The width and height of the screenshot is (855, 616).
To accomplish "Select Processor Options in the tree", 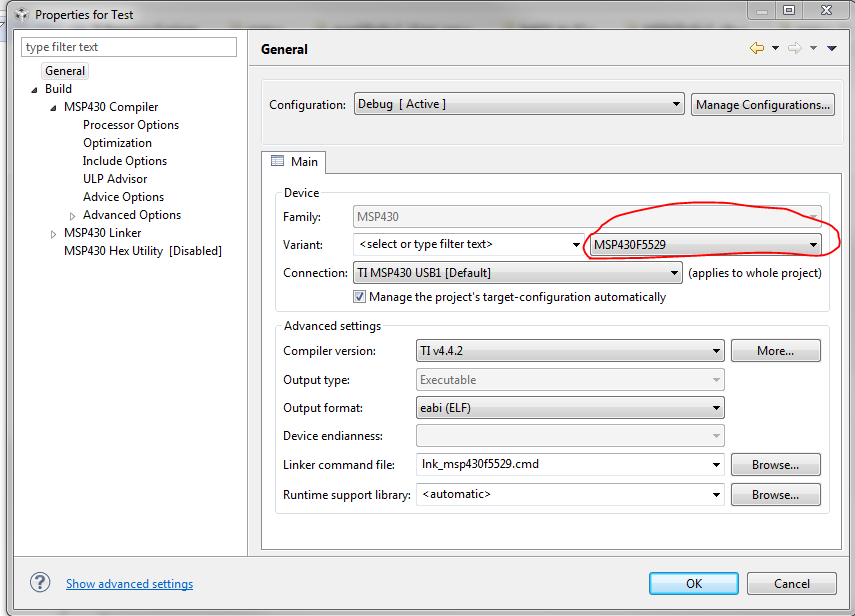I will coord(131,125).
